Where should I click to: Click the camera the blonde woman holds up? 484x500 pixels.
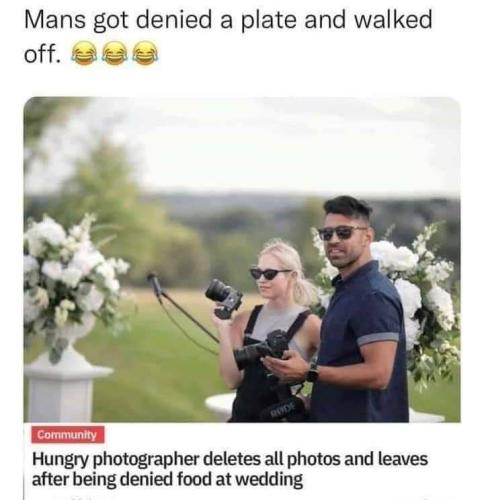224,298
